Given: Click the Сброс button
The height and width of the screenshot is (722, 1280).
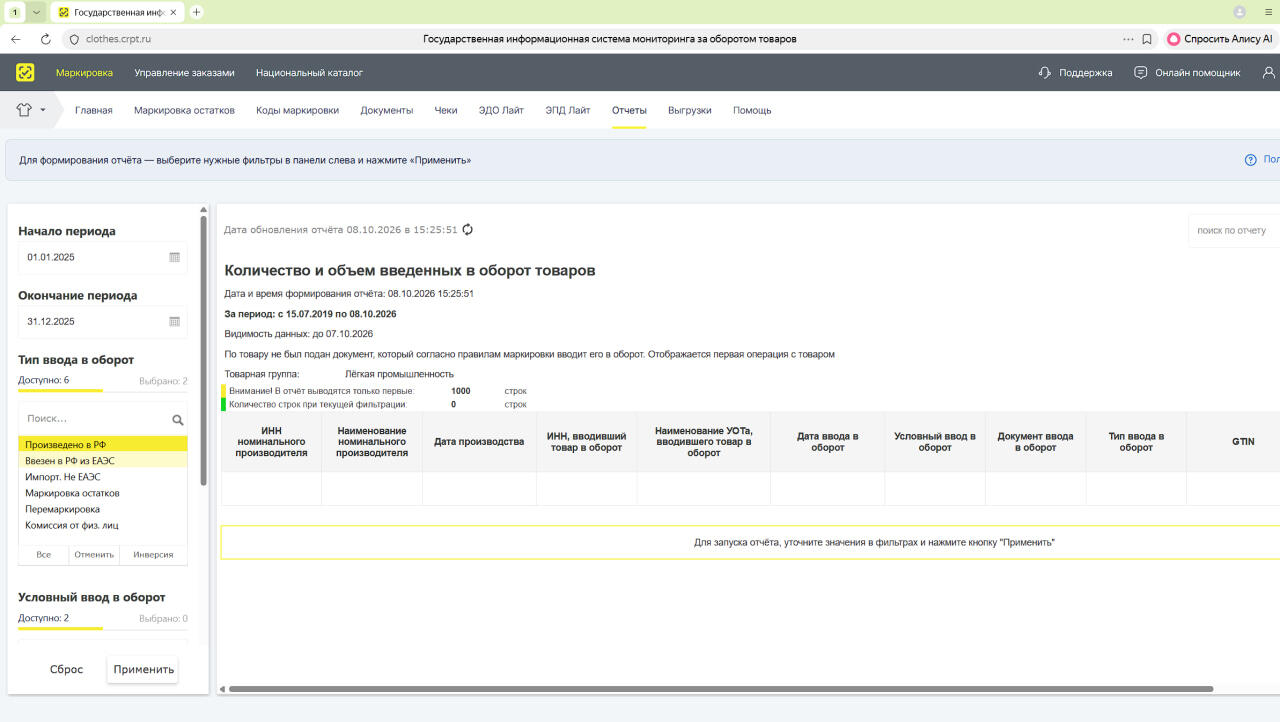Looking at the screenshot, I should click(x=66, y=669).
